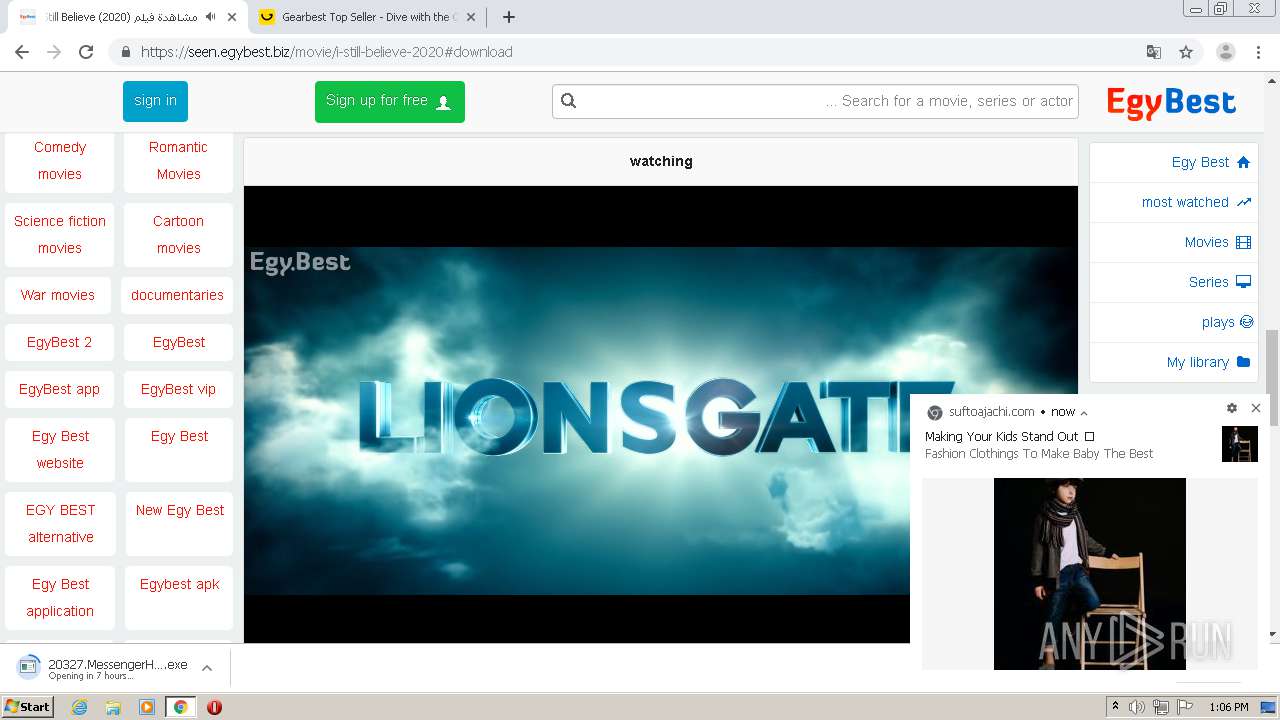This screenshot has height=720, width=1280.
Task: Open the Cartoon movies category
Action: pos(178,234)
